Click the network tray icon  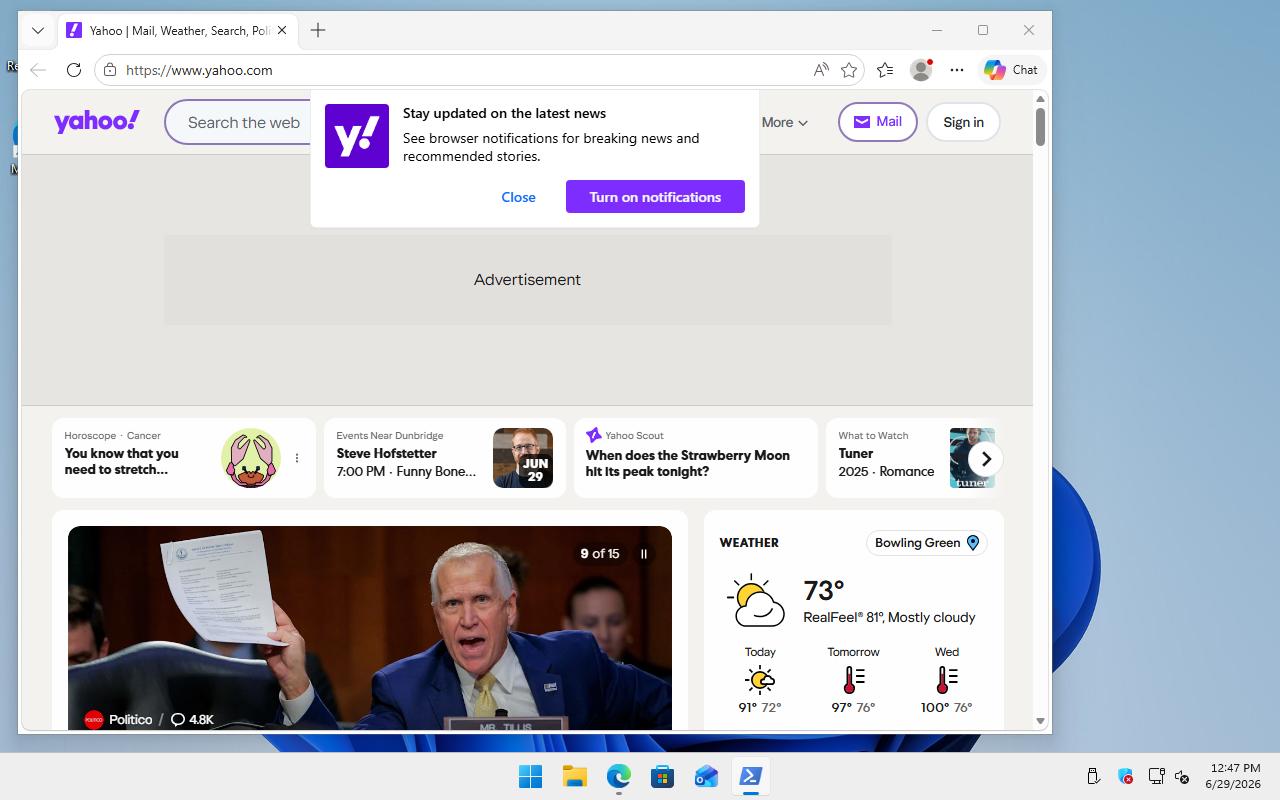(1156, 776)
